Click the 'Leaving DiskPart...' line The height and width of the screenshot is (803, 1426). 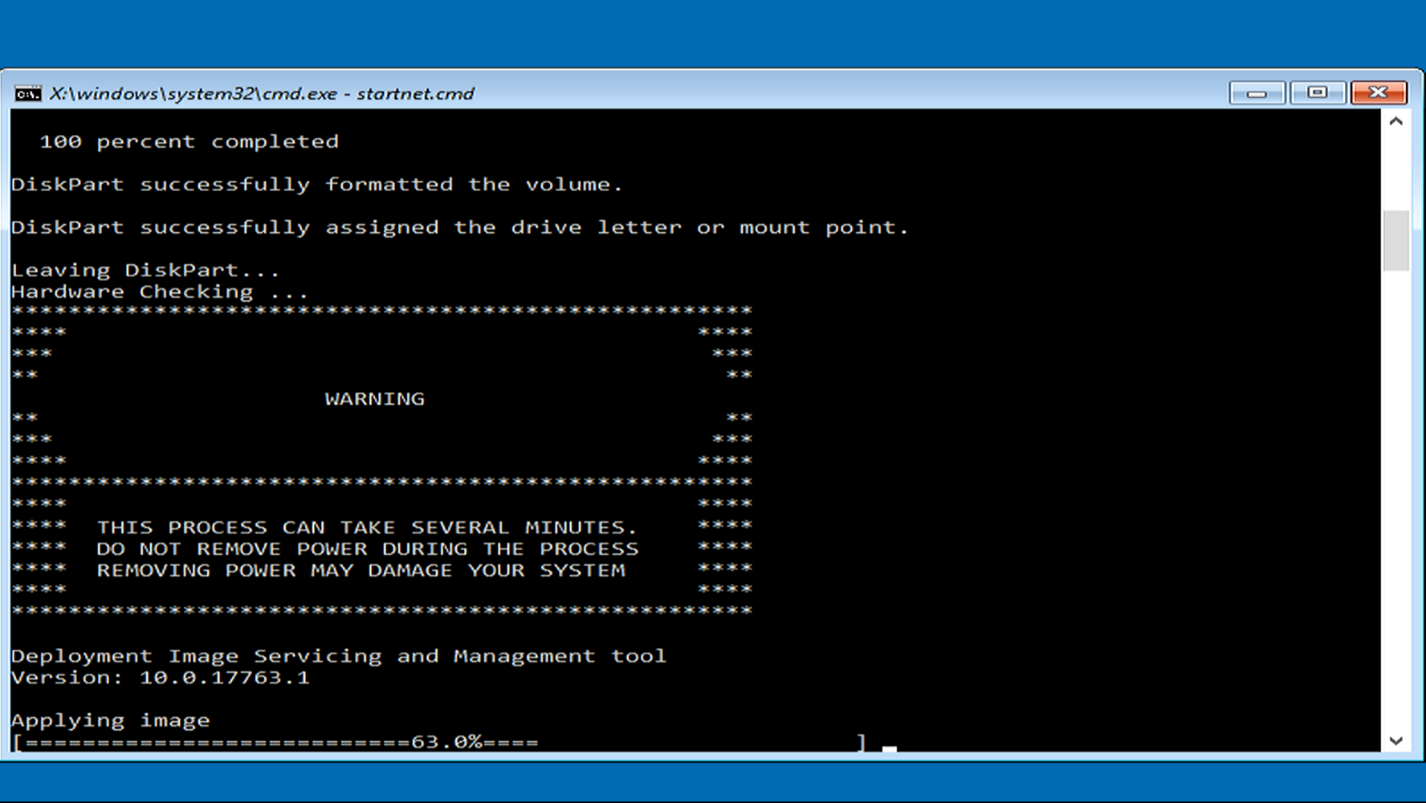pyautogui.click(x=146, y=270)
